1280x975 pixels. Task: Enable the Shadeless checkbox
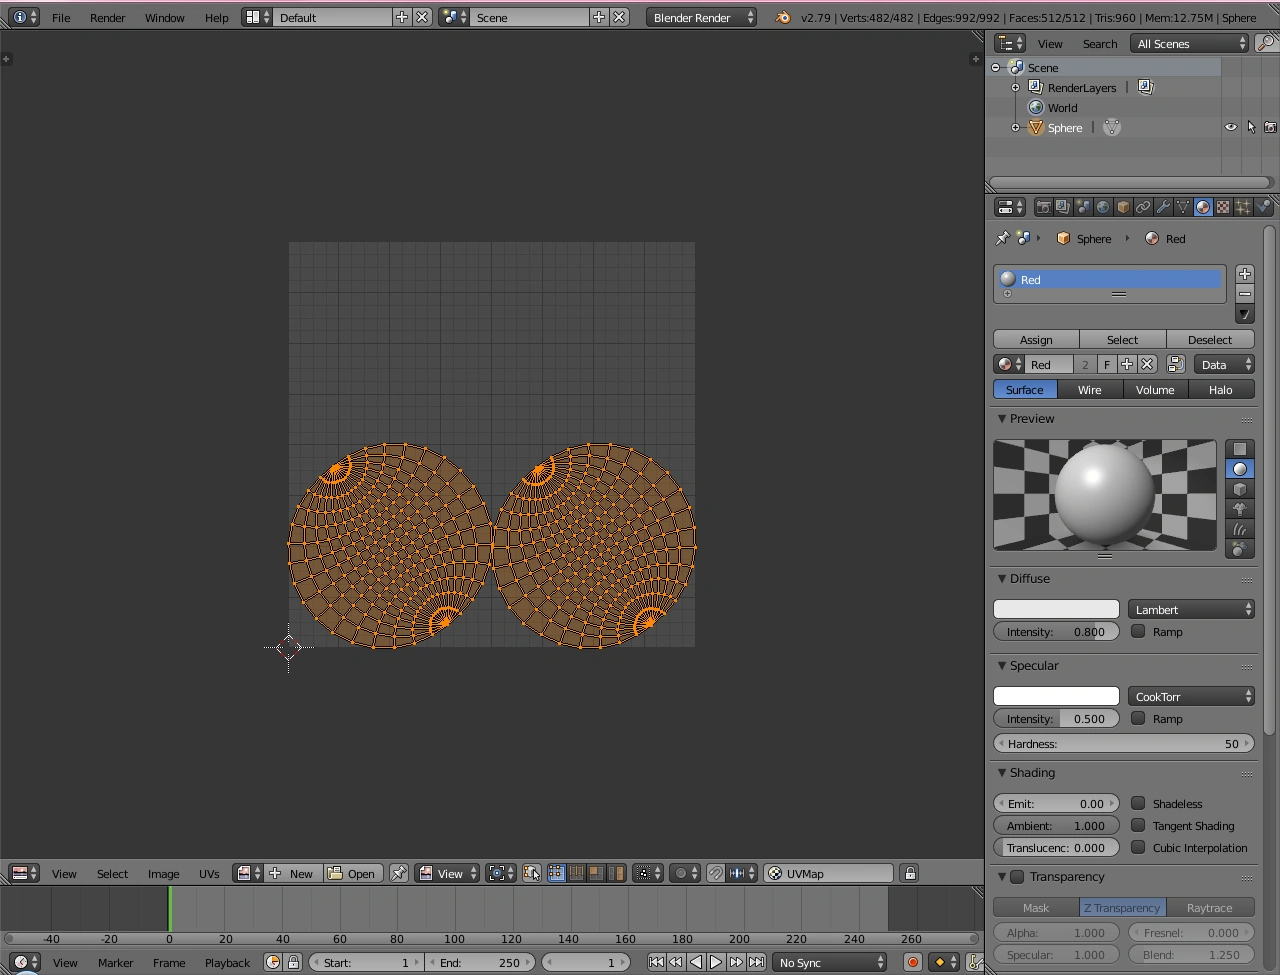[1138, 803]
